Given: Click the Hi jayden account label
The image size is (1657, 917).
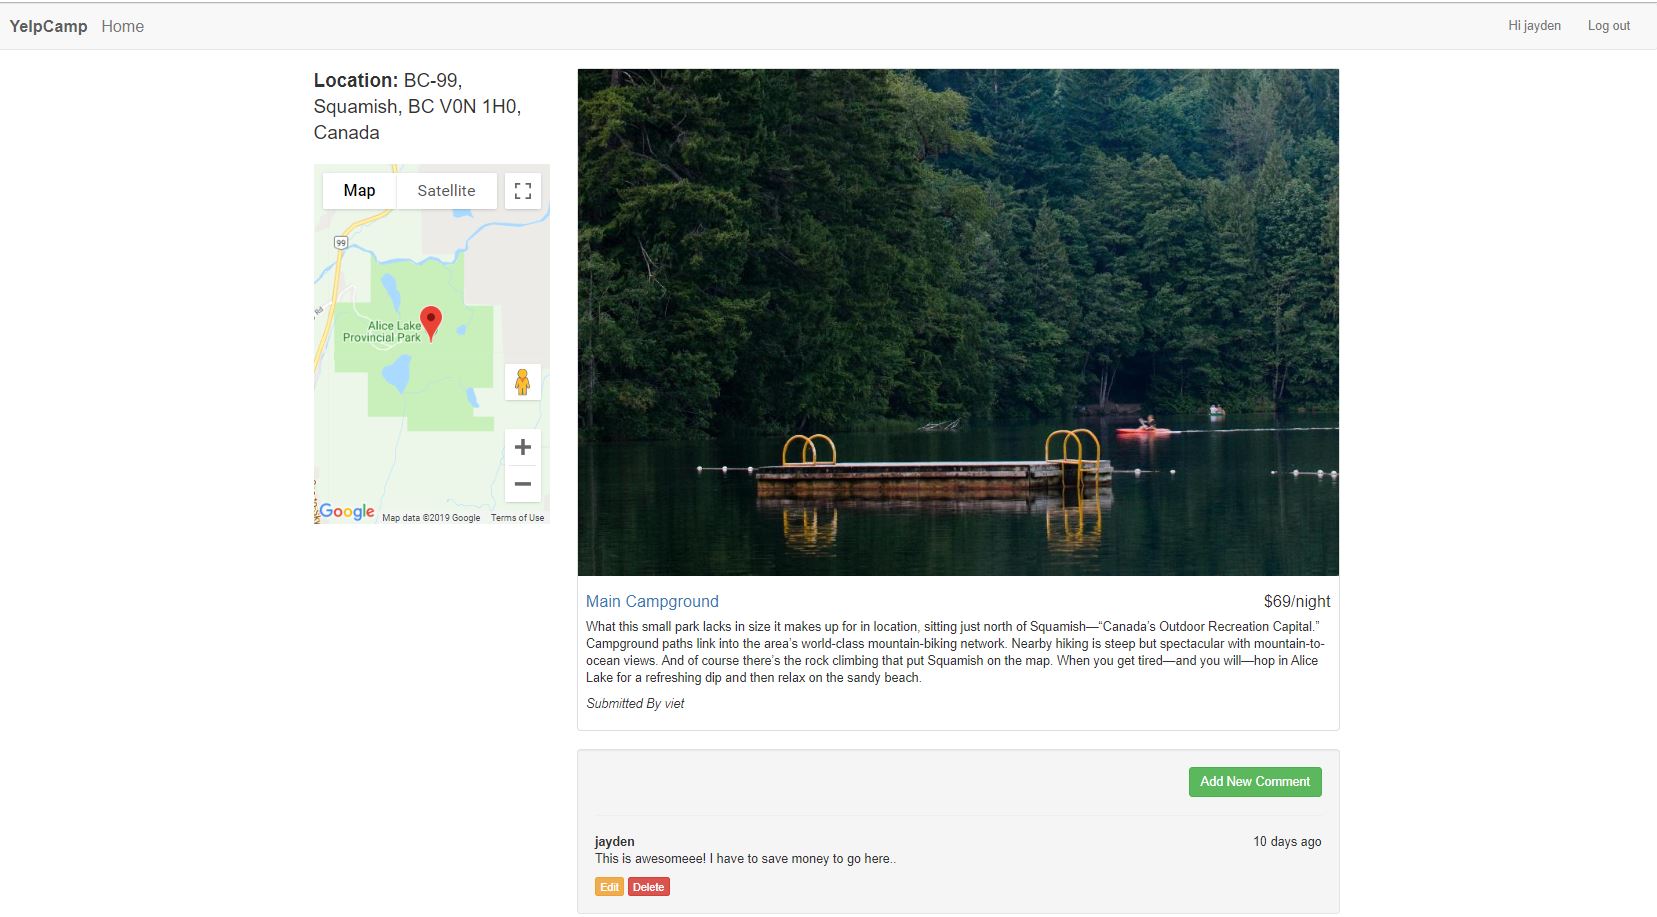Looking at the screenshot, I should (1533, 25).
